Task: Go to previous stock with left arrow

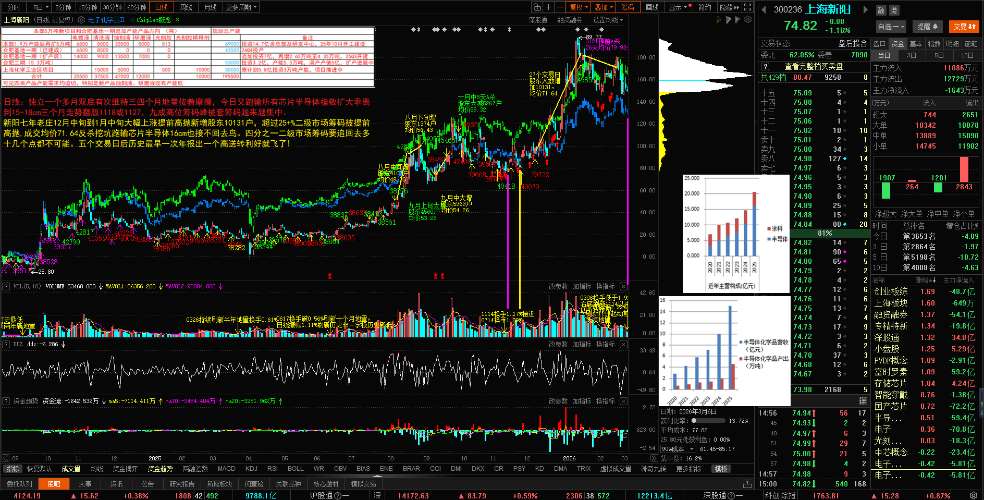Action: pyautogui.click(x=764, y=9)
